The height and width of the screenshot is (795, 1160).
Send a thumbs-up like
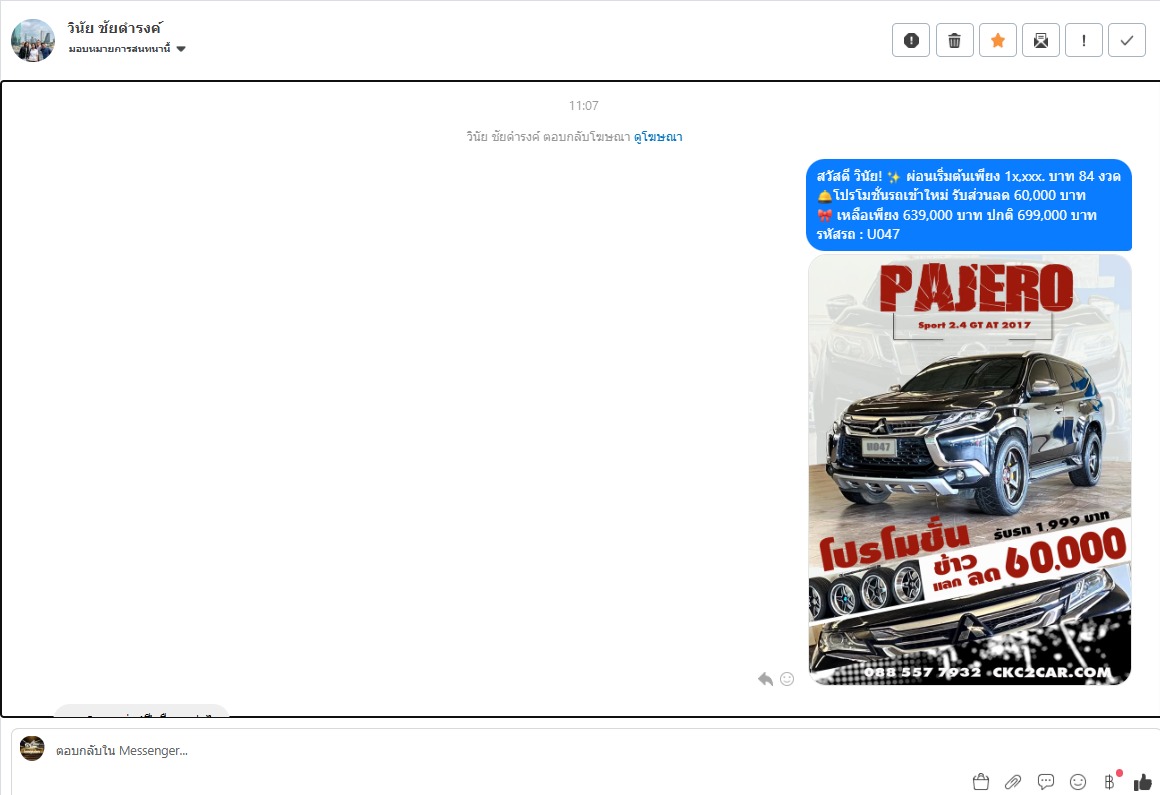click(x=1142, y=782)
